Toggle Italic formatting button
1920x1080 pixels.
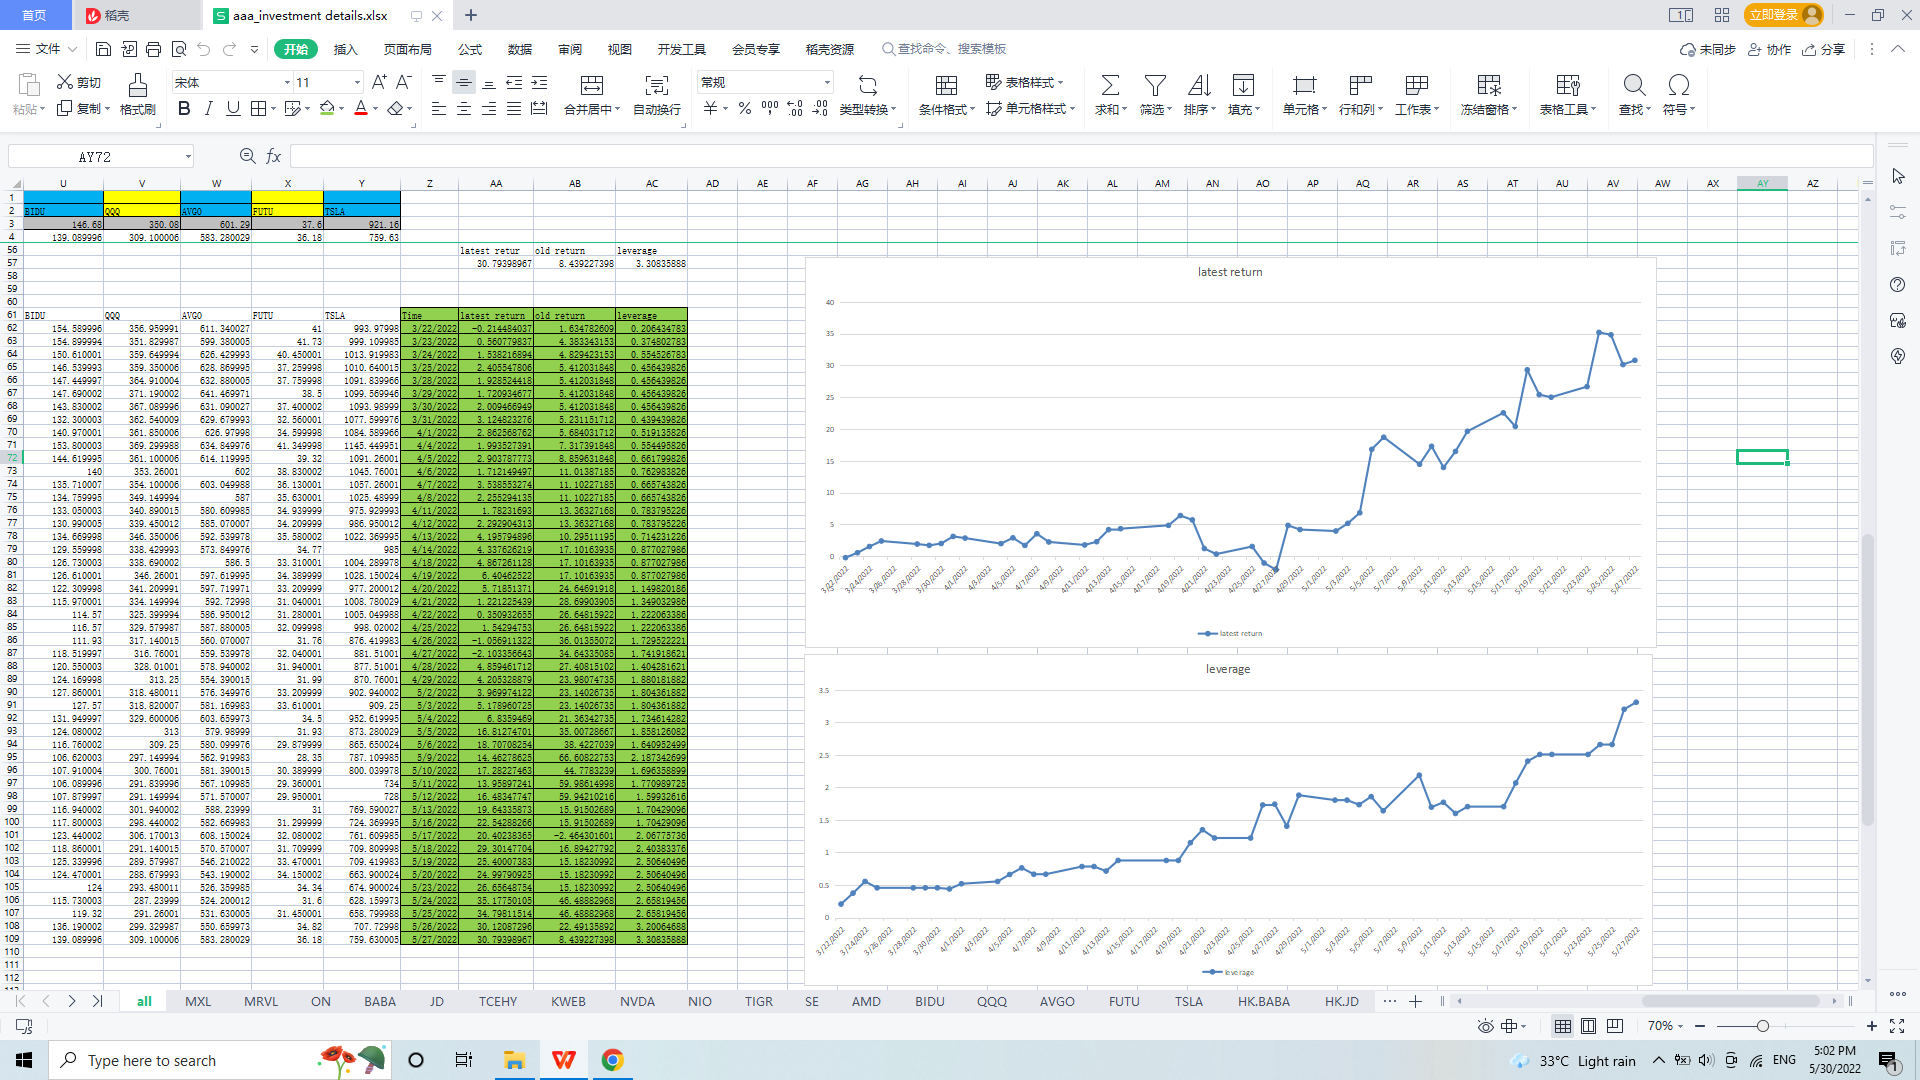coord(208,109)
